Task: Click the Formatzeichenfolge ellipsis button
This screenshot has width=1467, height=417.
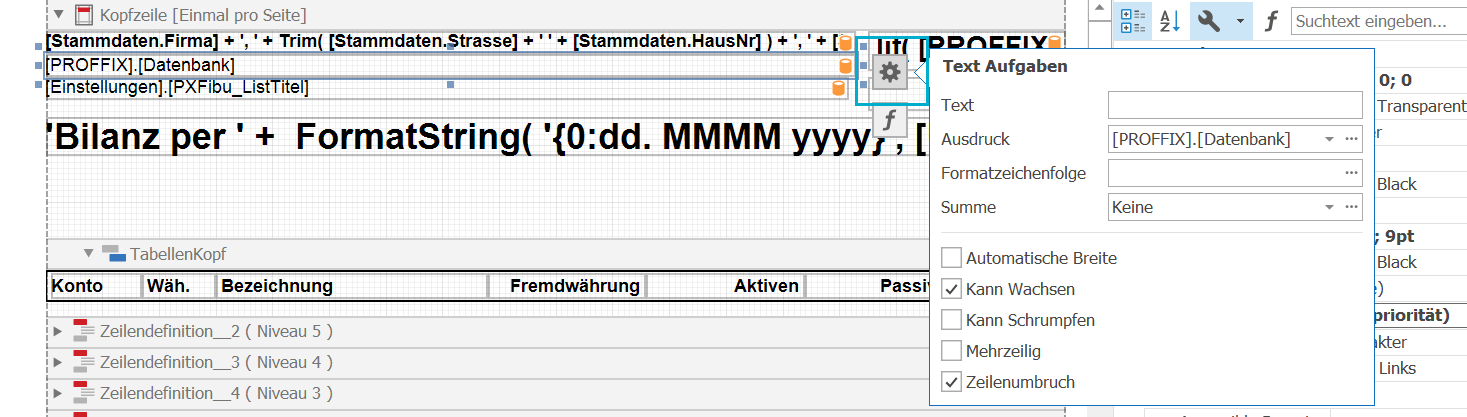Action: pyautogui.click(x=1351, y=173)
